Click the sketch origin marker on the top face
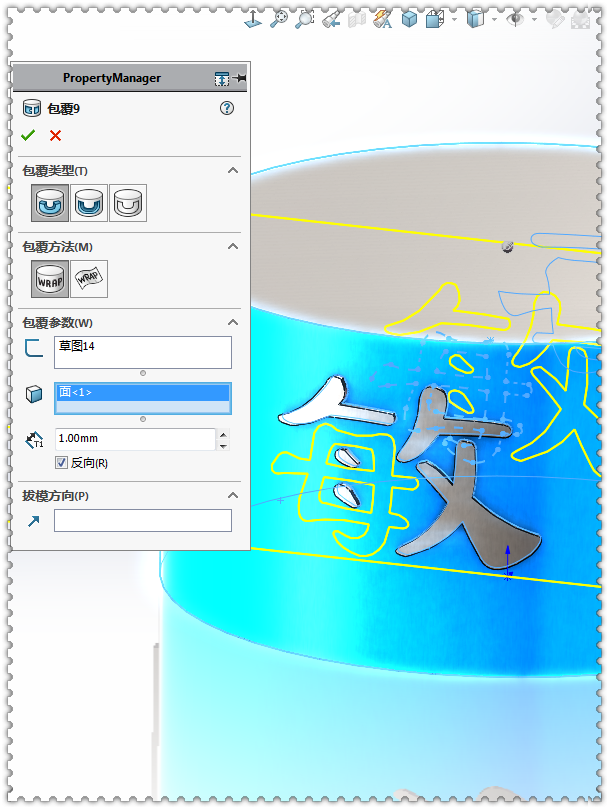 click(507, 247)
